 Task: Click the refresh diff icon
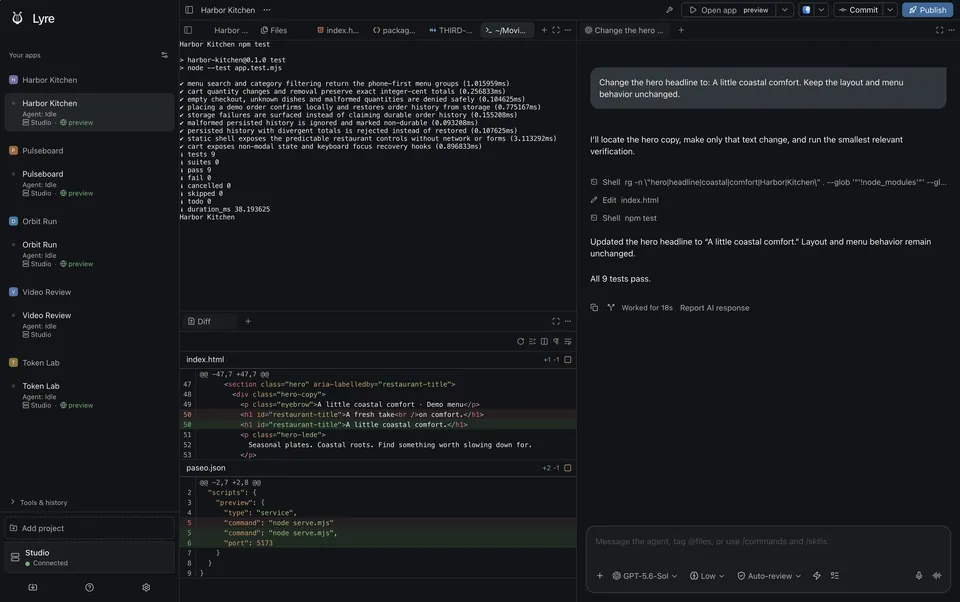520,342
